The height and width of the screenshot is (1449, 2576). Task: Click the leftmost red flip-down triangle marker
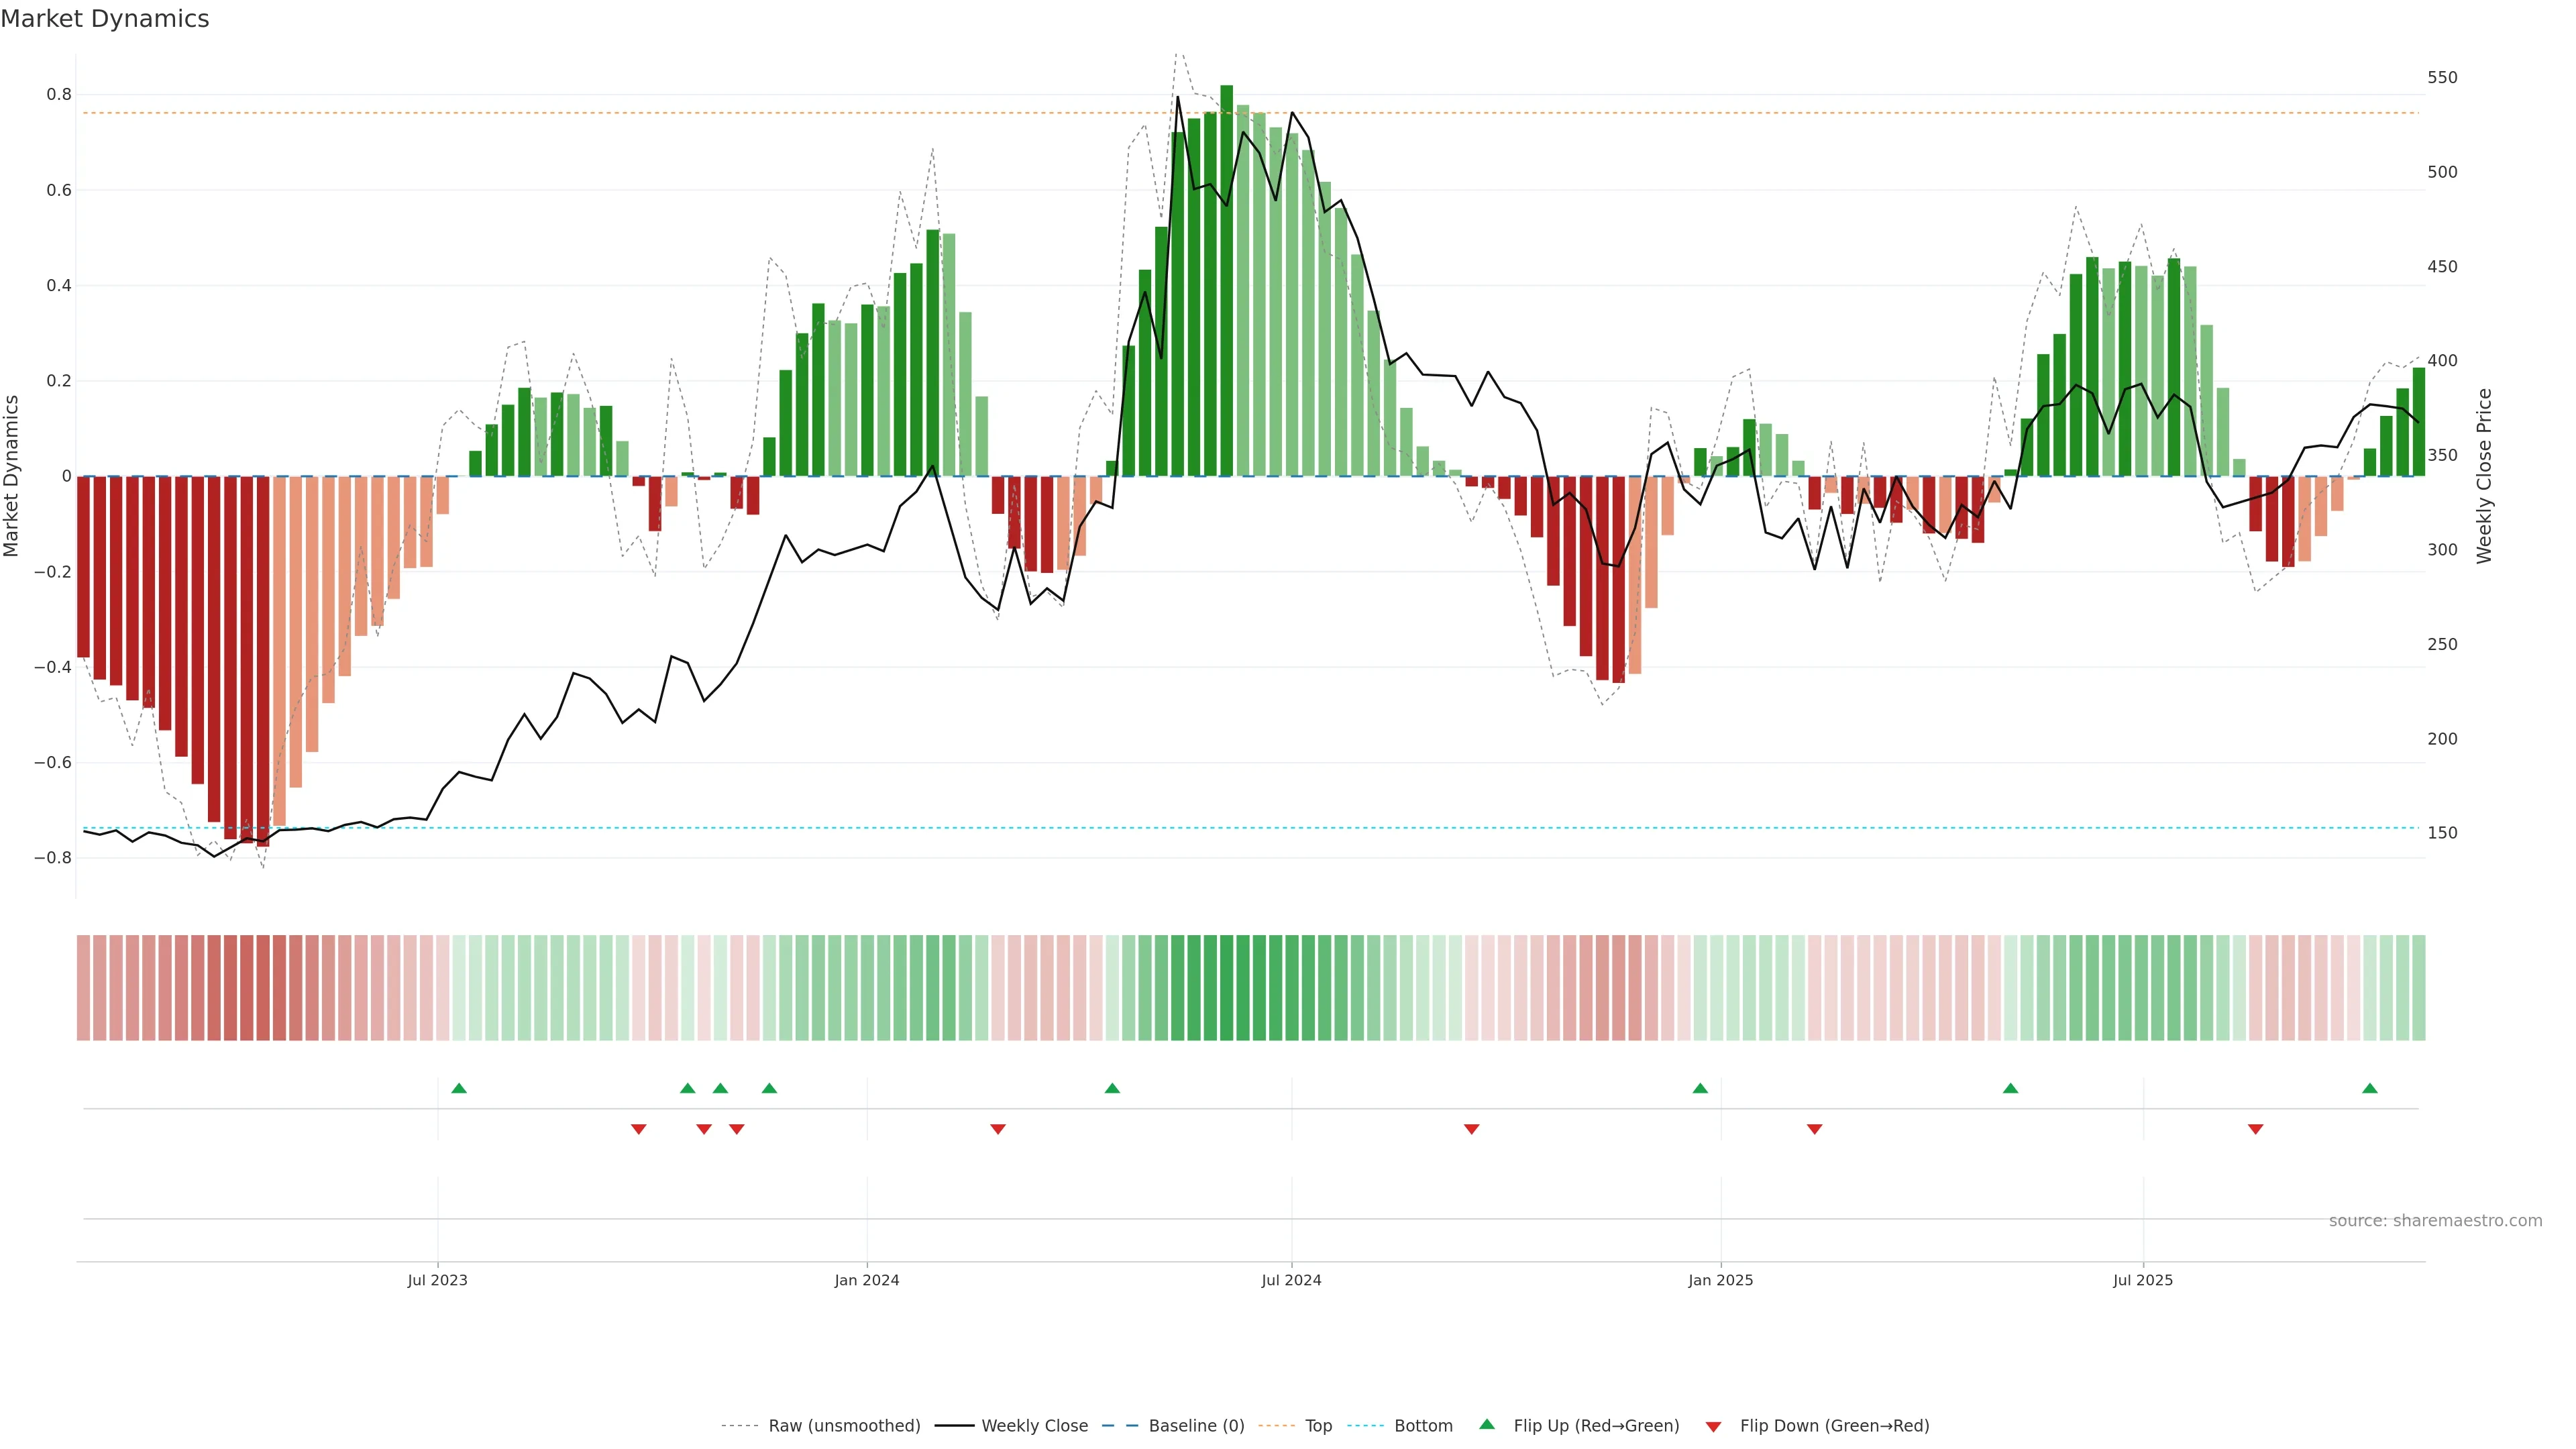639,1129
